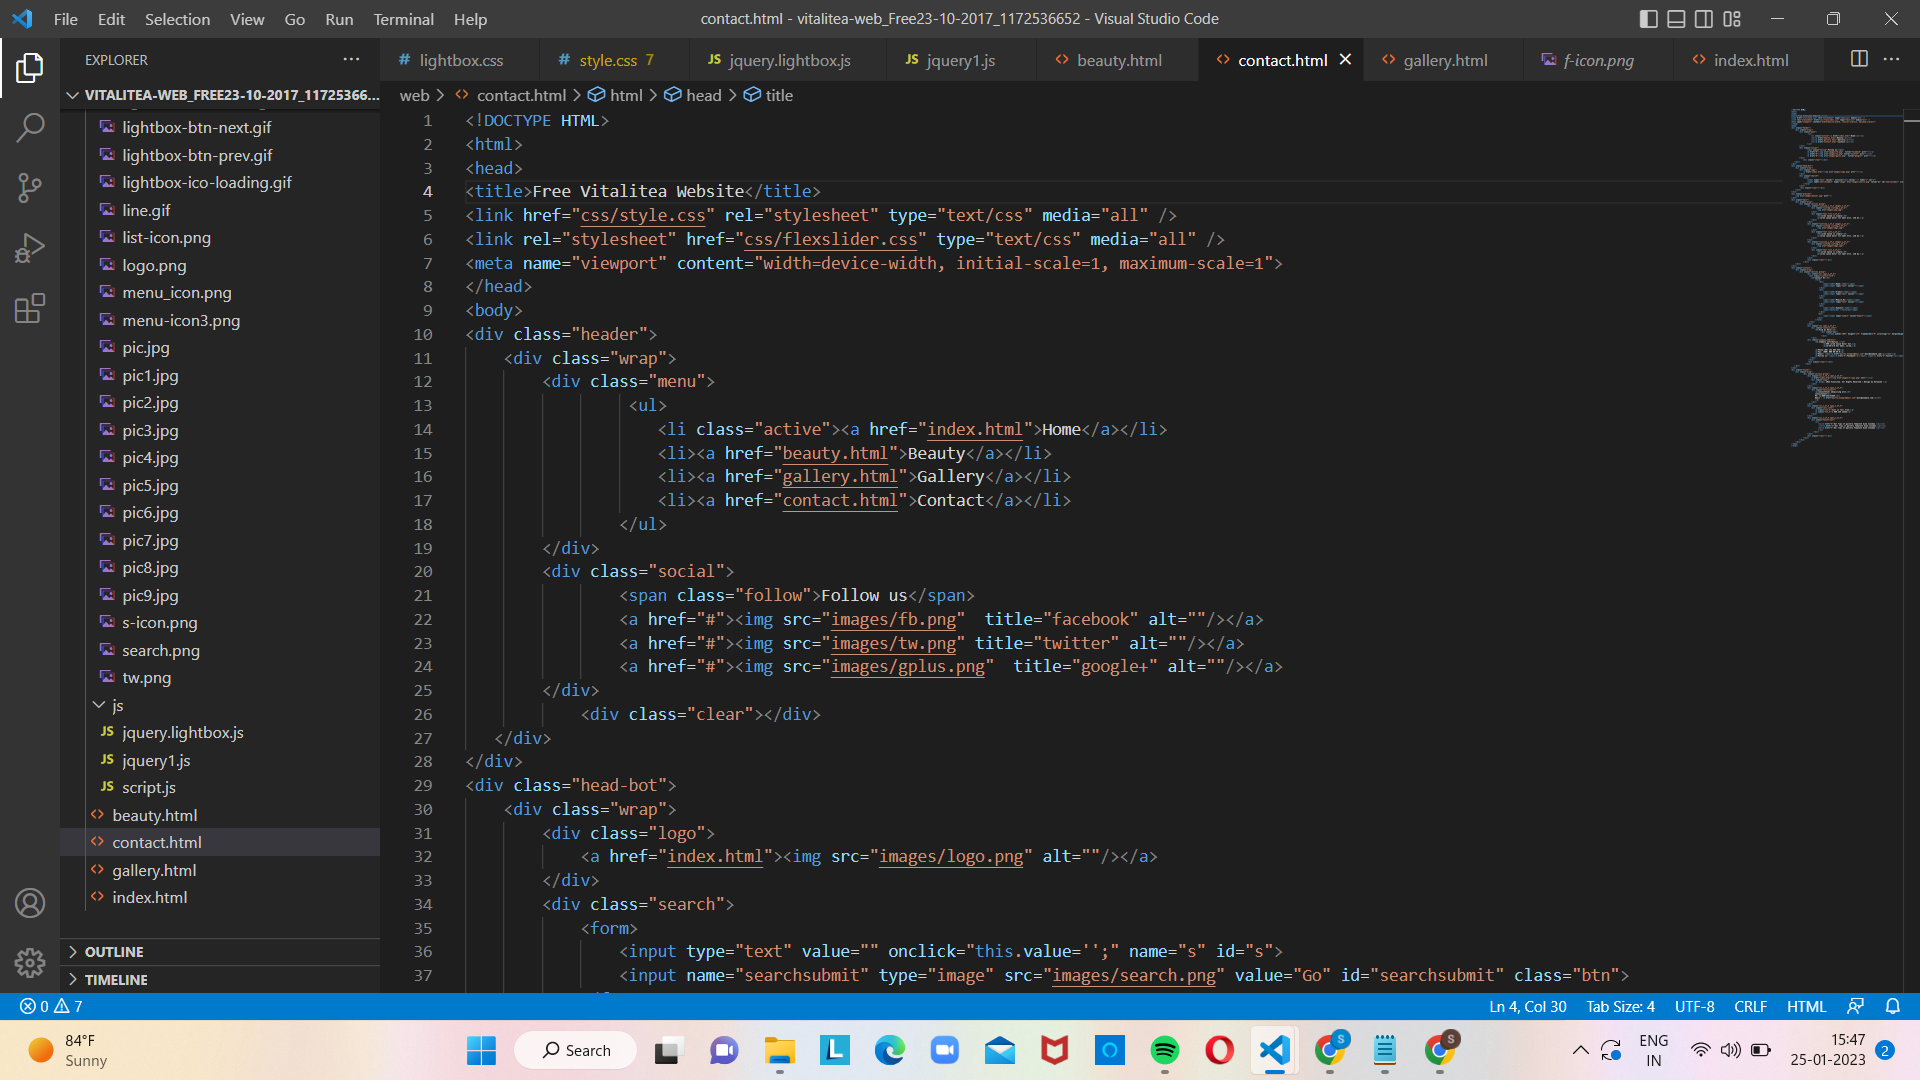Viewport: 1920px width, 1080px height.
Task: Select beauty.html in the Explorer file list
Action: tap(155, 815)
